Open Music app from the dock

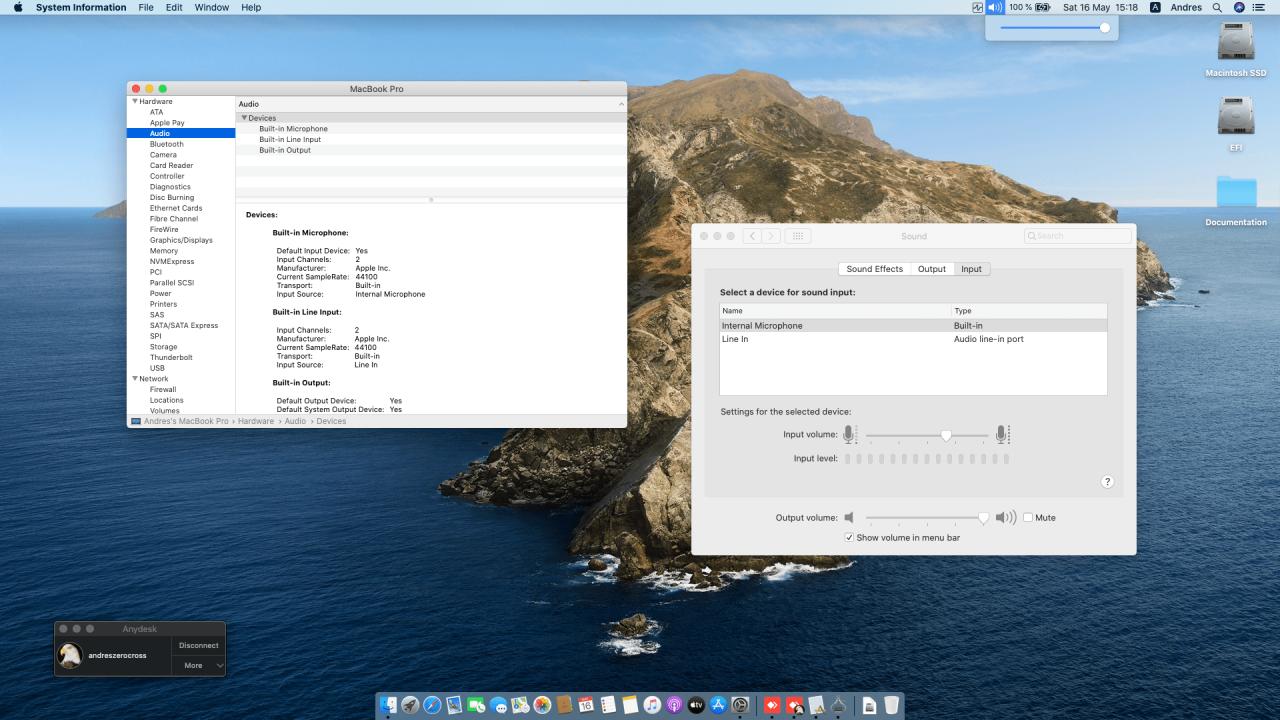652,705
